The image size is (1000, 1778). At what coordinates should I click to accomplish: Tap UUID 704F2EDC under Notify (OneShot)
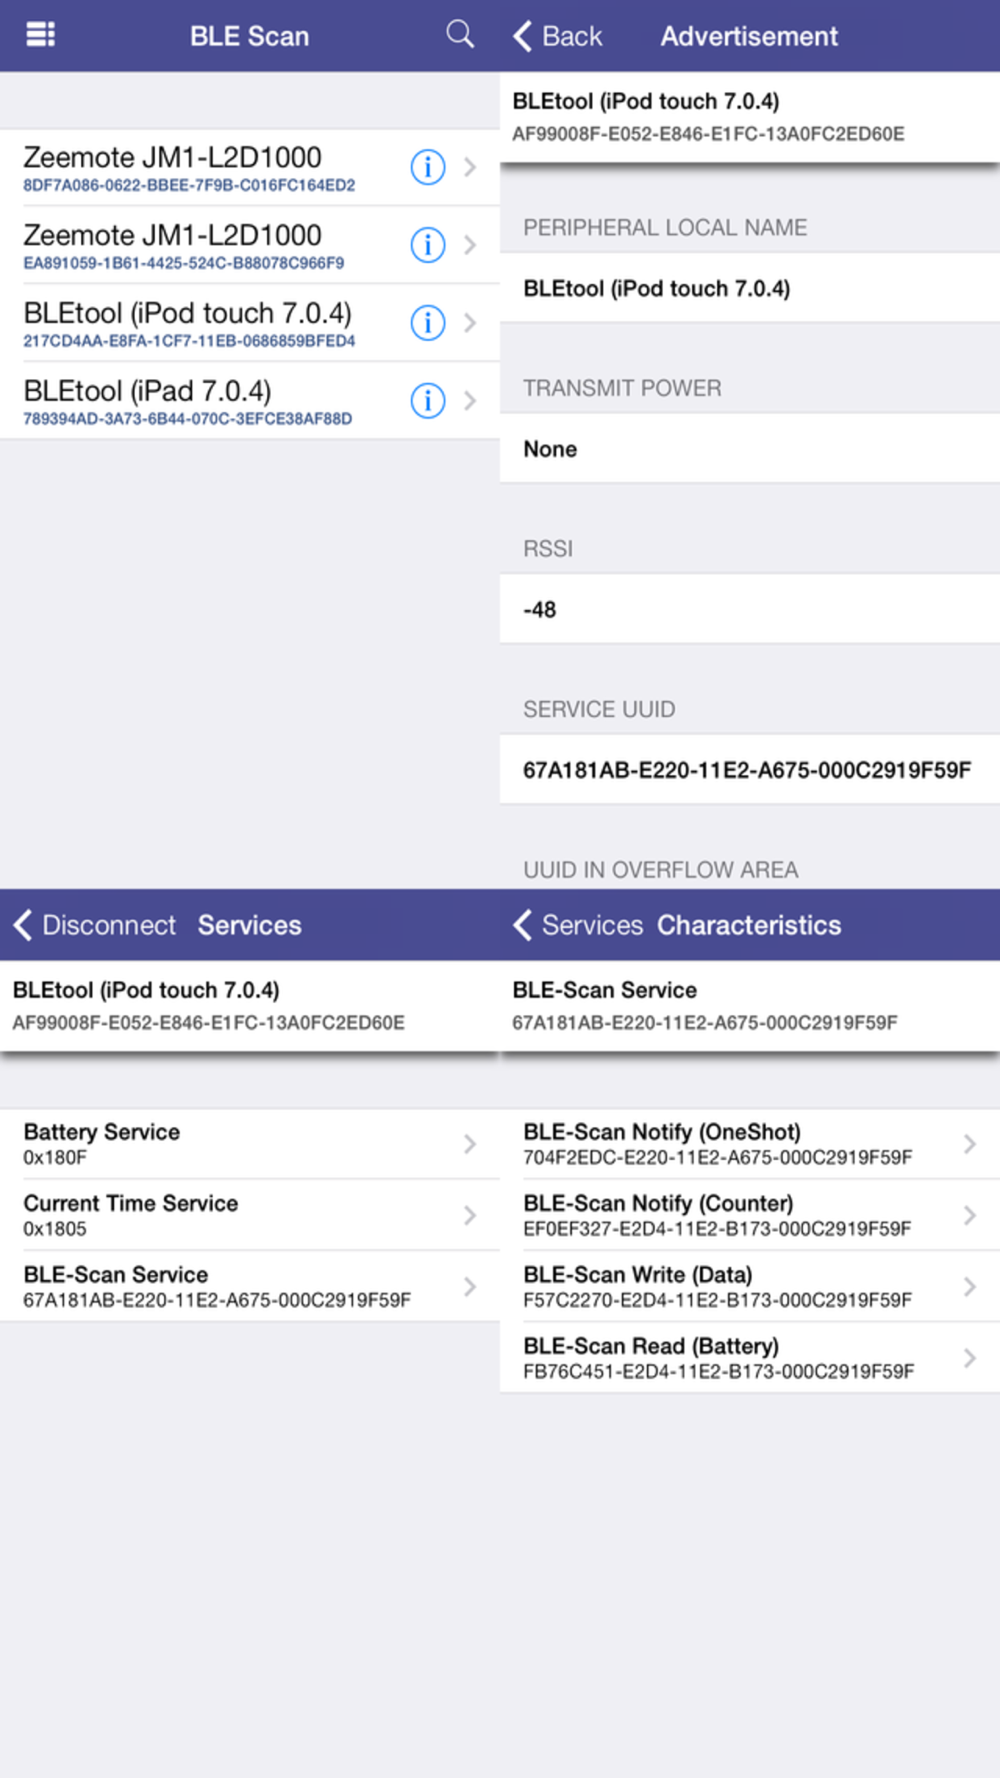(x=718, y=1157)
